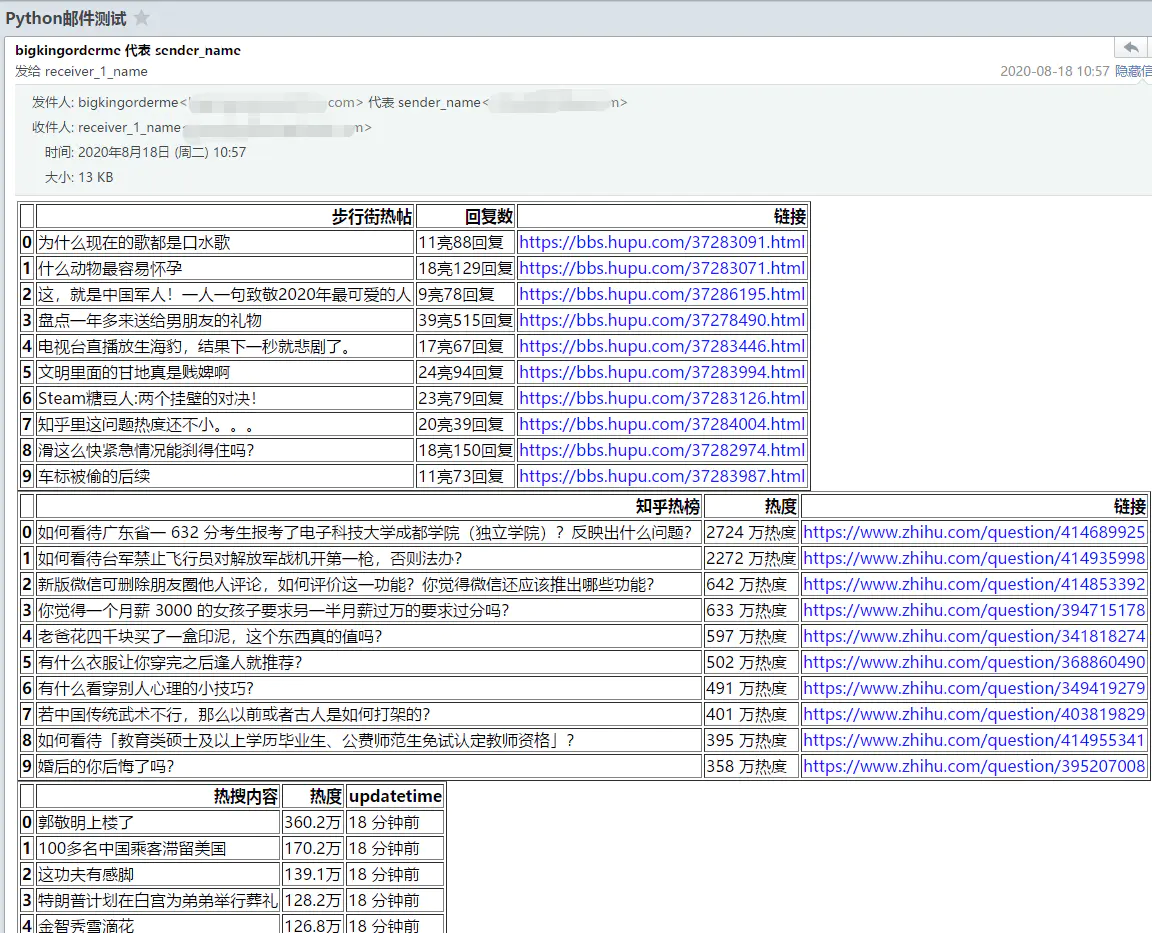The image size is (1152, 933).
Task: Click the 18亮150回复 cell
Action: pyautogui.click(x=465, y=450)
